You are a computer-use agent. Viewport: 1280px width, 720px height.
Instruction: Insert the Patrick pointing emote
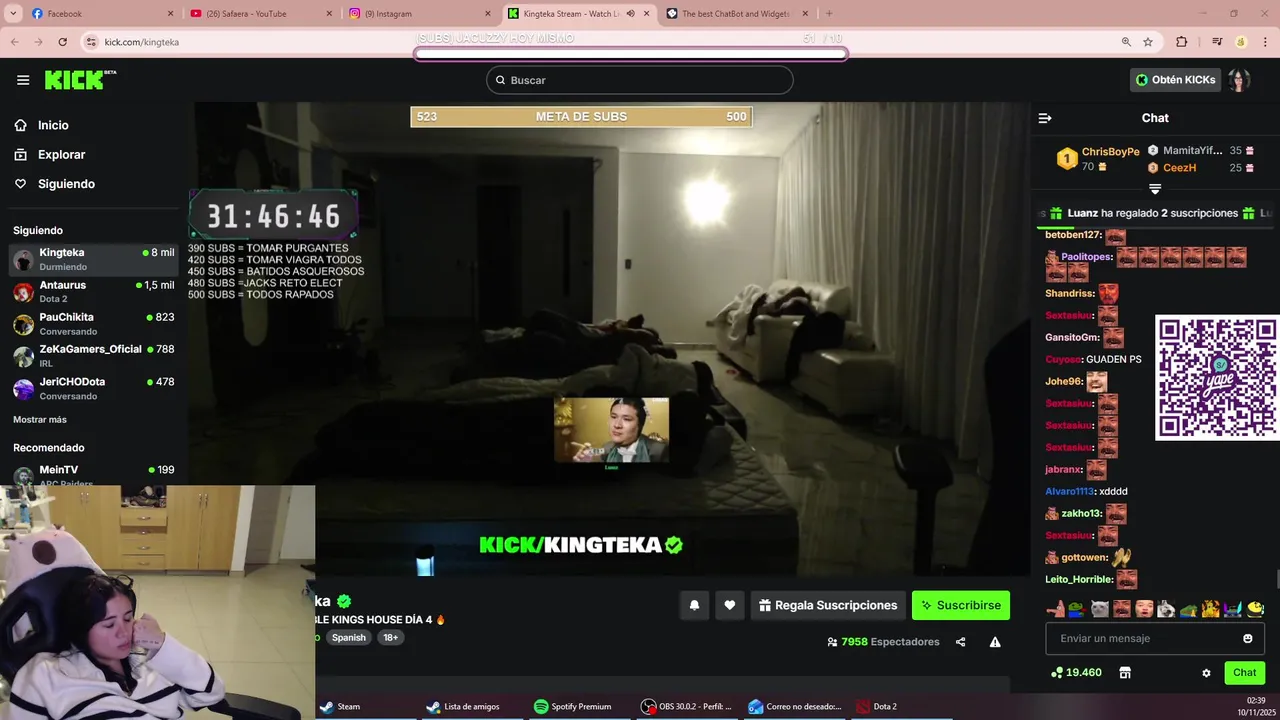[1055, 609]
